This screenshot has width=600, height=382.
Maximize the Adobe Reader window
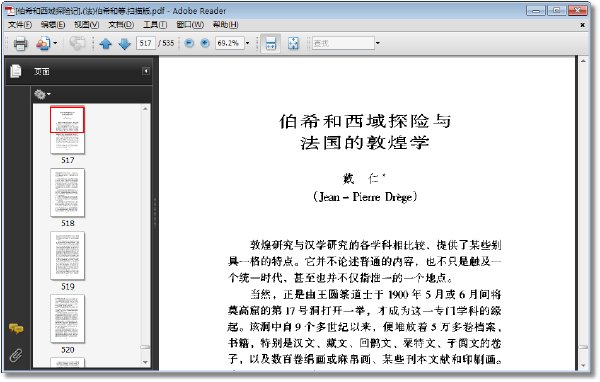point(556,10)
